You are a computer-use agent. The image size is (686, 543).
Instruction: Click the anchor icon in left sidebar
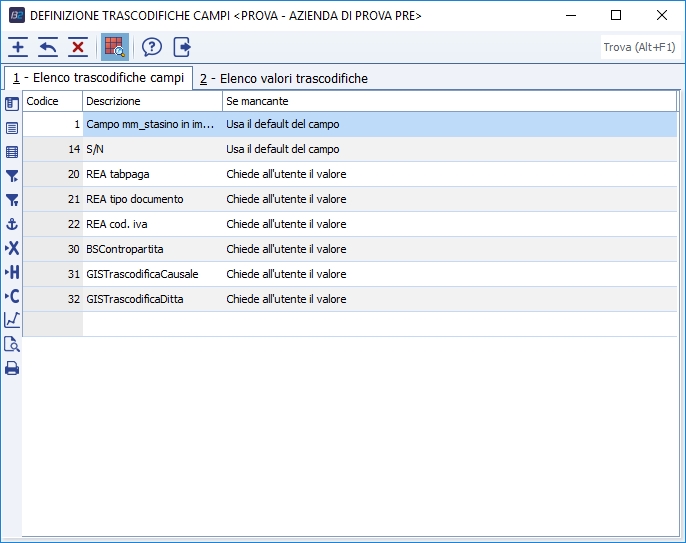pos(12,224)
